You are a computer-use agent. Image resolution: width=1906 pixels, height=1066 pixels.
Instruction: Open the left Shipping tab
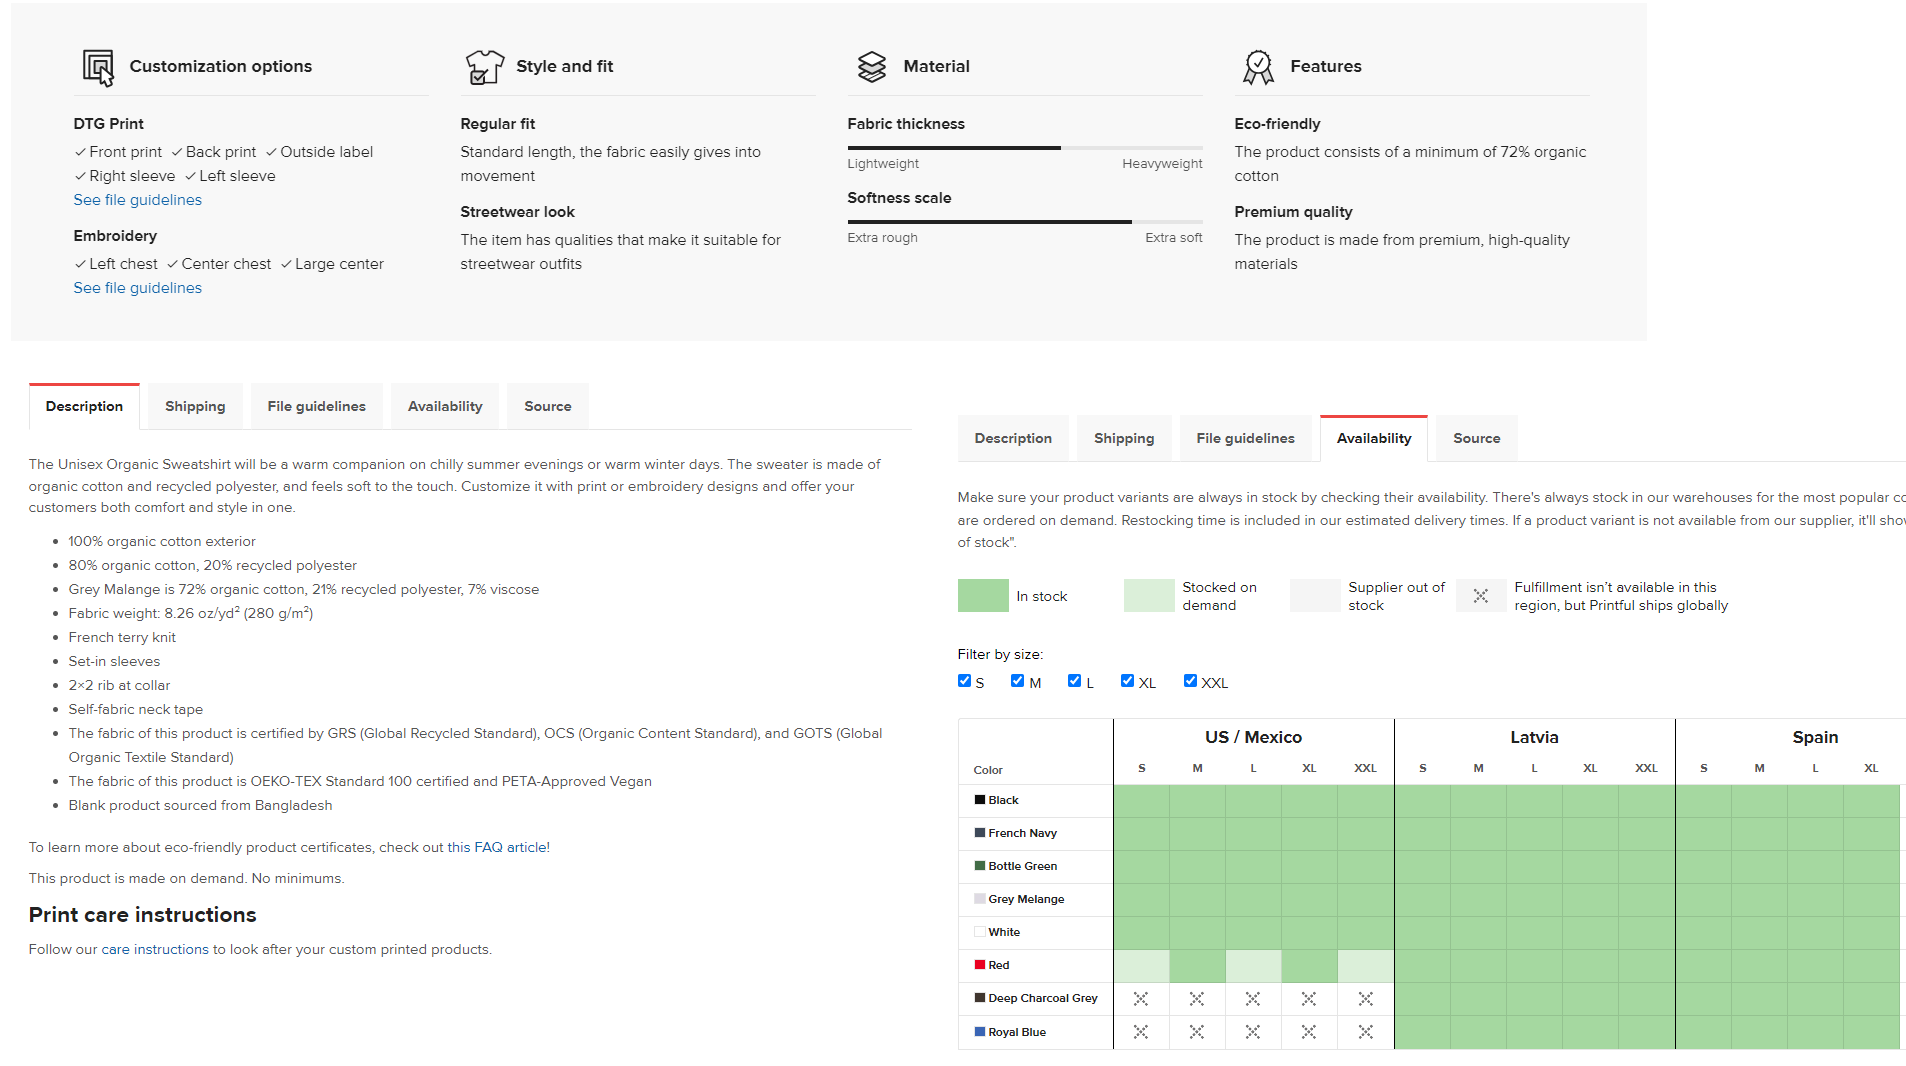(195, 407)
